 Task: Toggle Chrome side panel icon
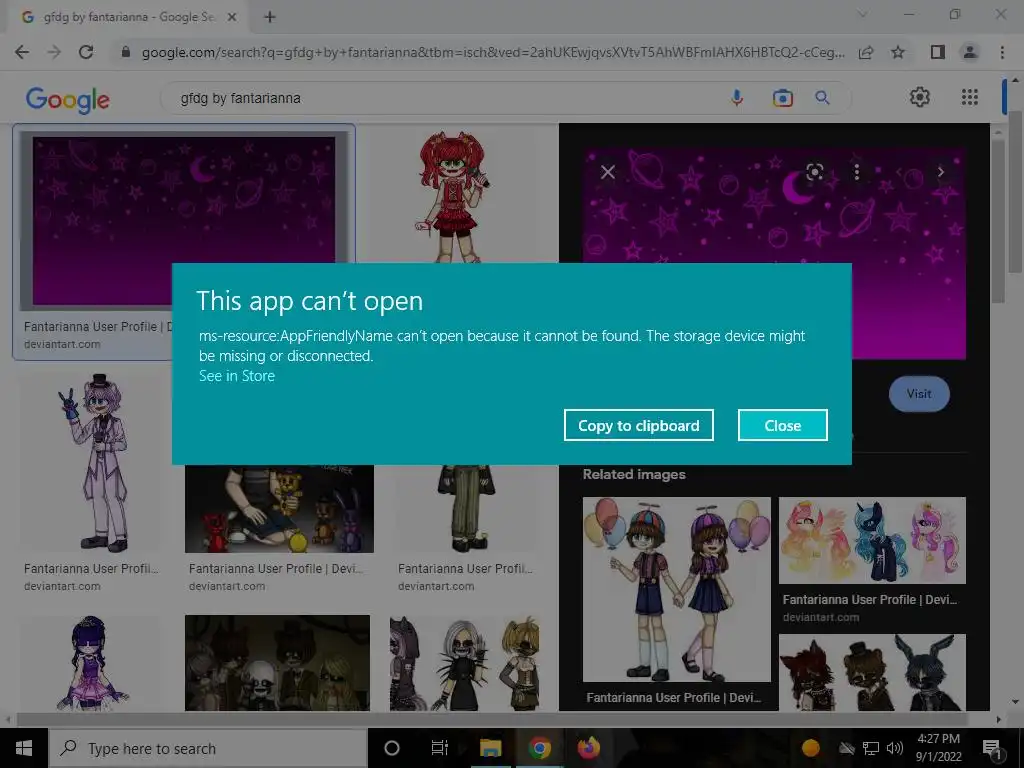(938, 52)
